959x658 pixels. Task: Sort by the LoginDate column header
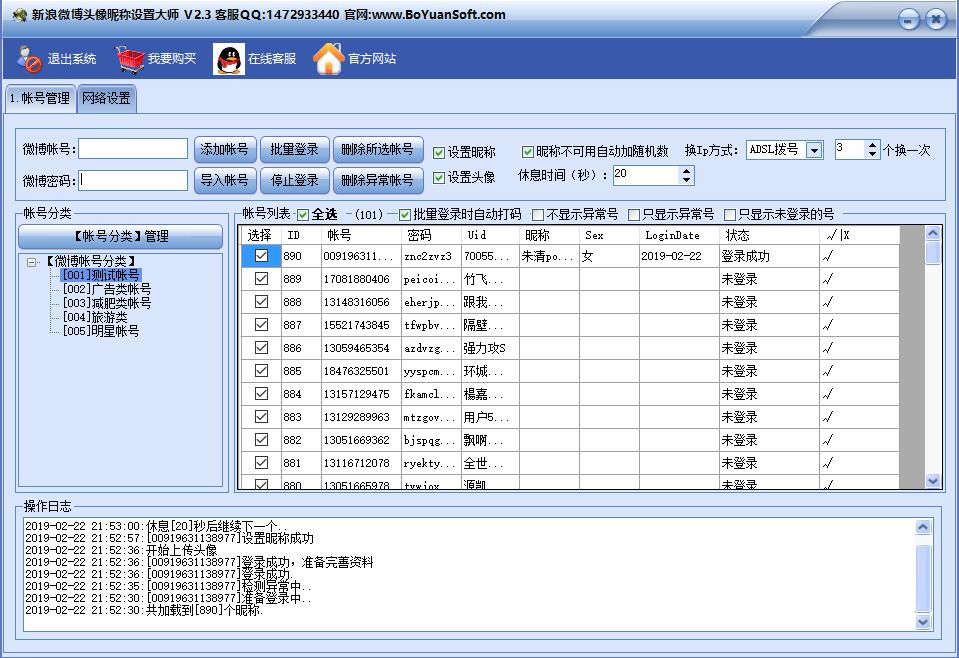click(679, 235)
